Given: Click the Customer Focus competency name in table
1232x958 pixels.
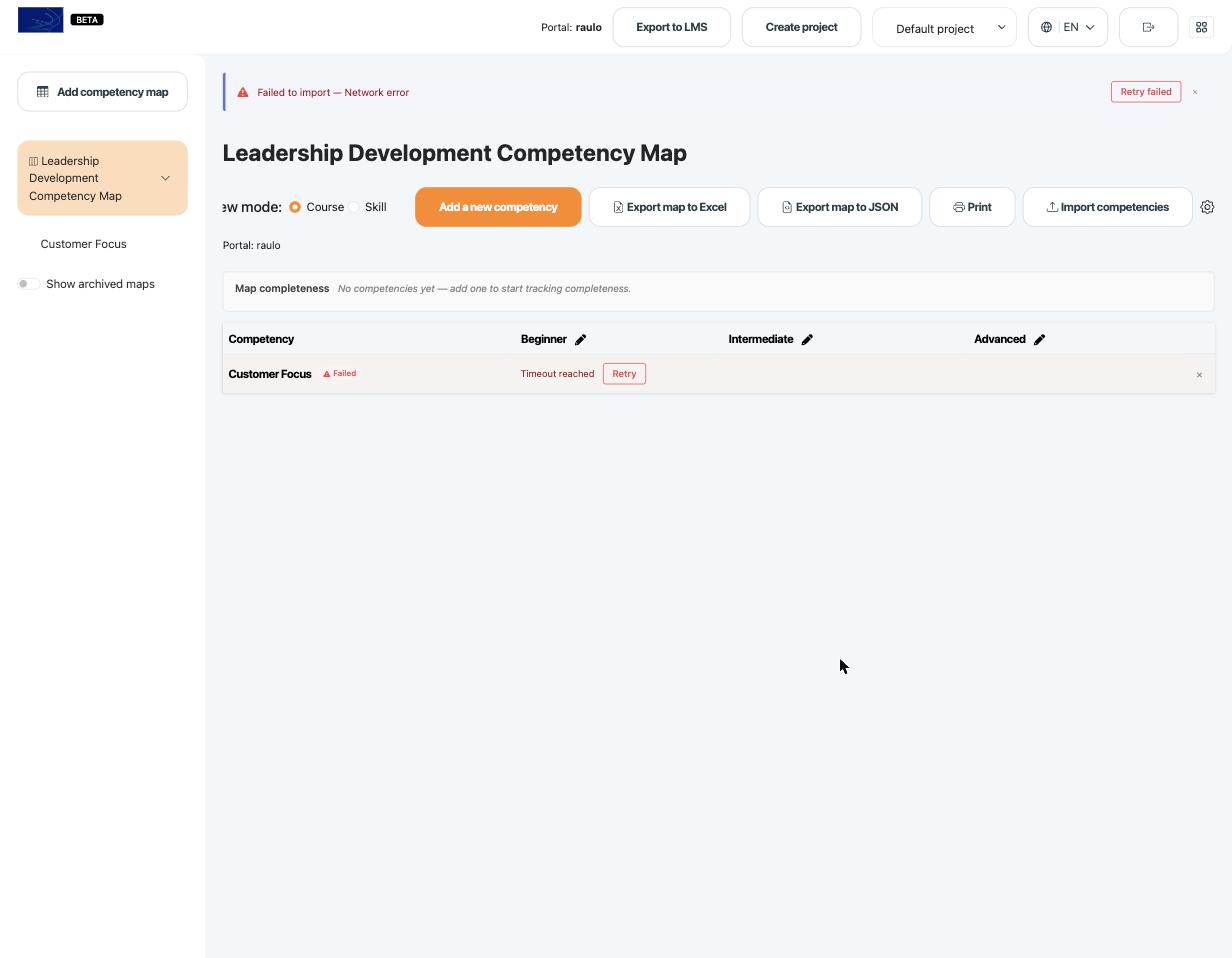Looking at the screenshot, I should pyautogui.click(x=270, y=374).
